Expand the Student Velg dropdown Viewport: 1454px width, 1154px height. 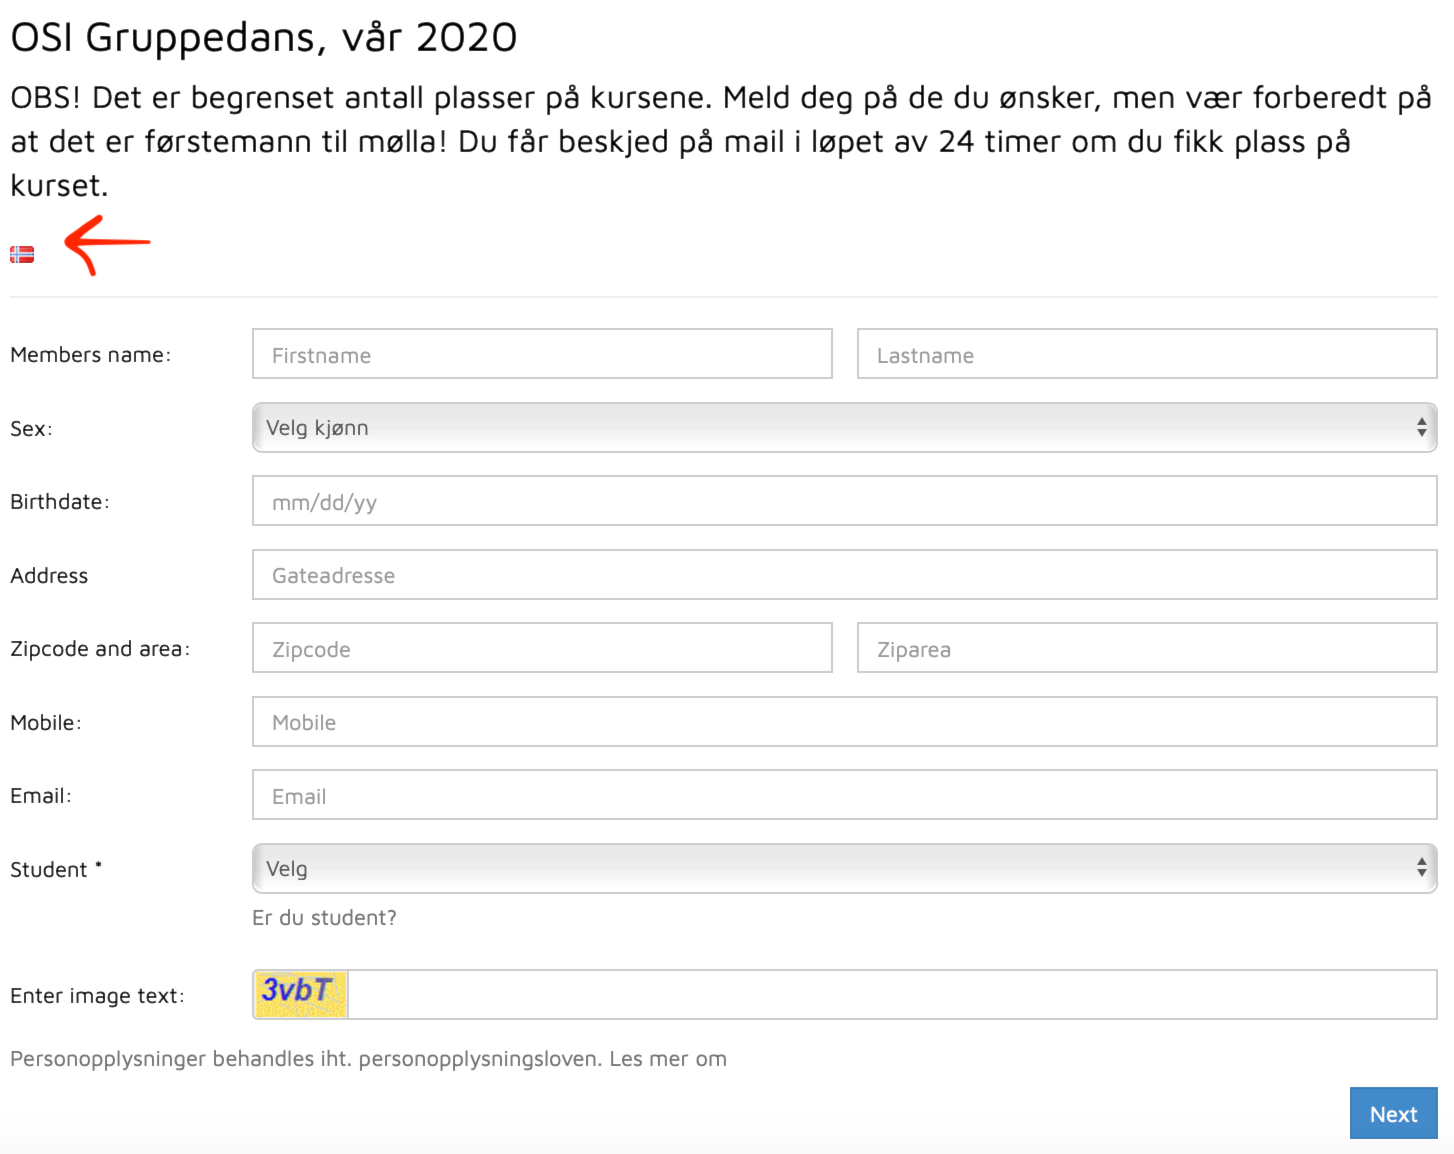pyautogui.click(x=844, y=868)
